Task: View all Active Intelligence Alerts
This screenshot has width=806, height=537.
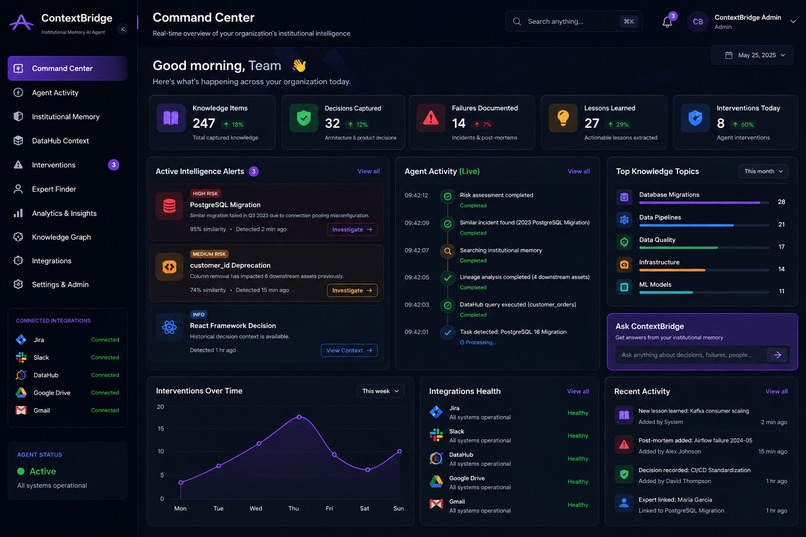Action: pos(369,171)
